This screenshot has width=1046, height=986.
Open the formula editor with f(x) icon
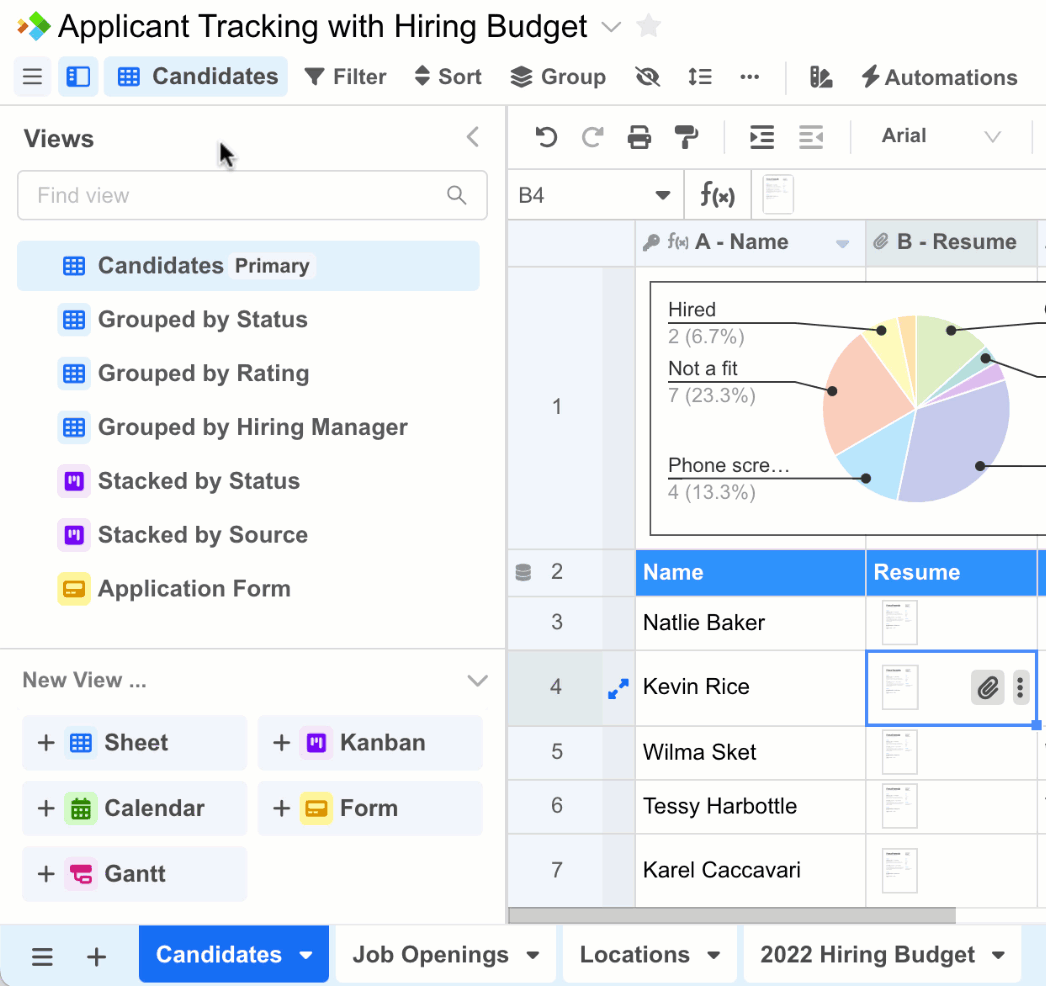coord(718,194)
